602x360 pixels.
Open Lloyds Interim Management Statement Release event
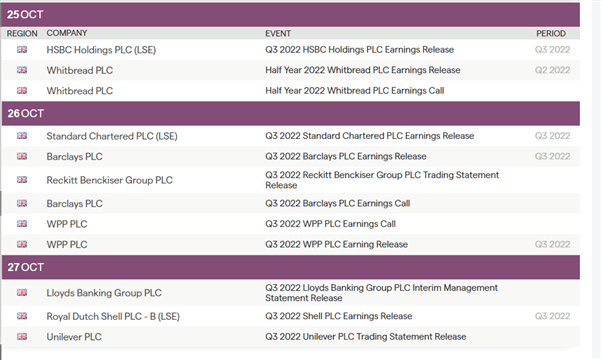pos(382,293)
